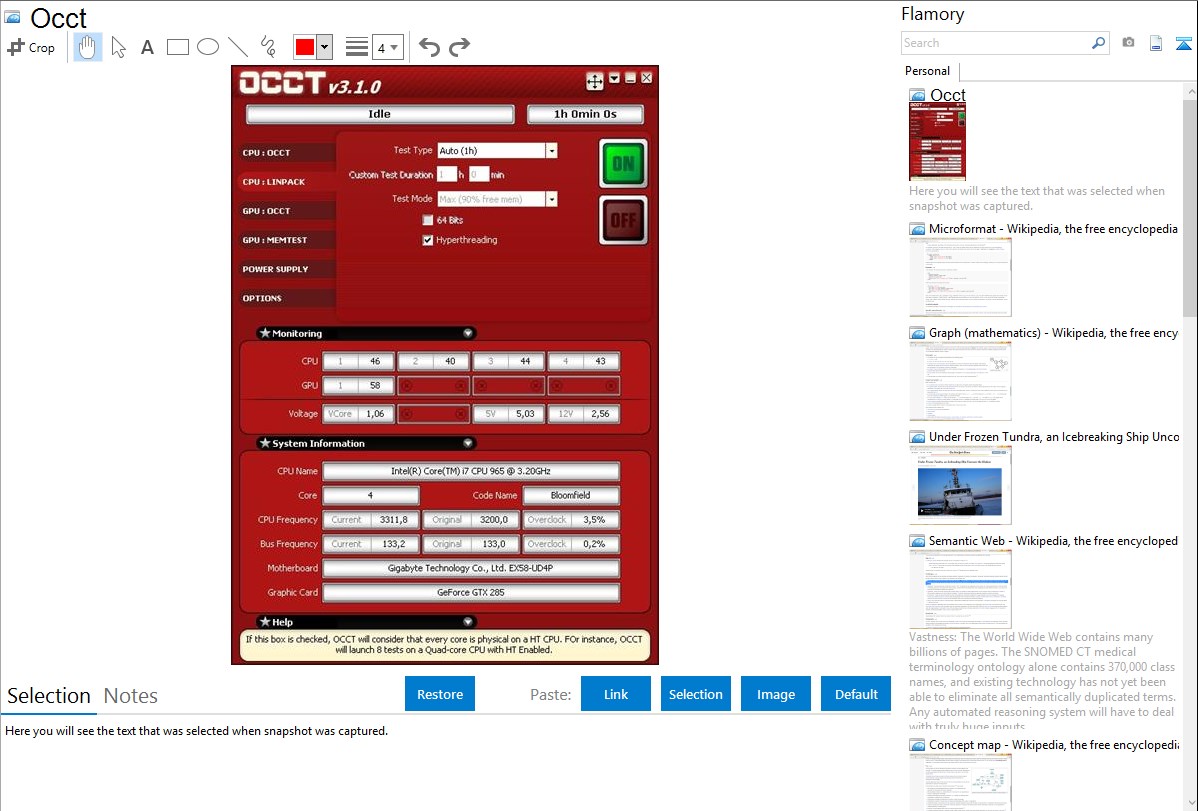Select the arrow pointer tool

pos(118,47)
